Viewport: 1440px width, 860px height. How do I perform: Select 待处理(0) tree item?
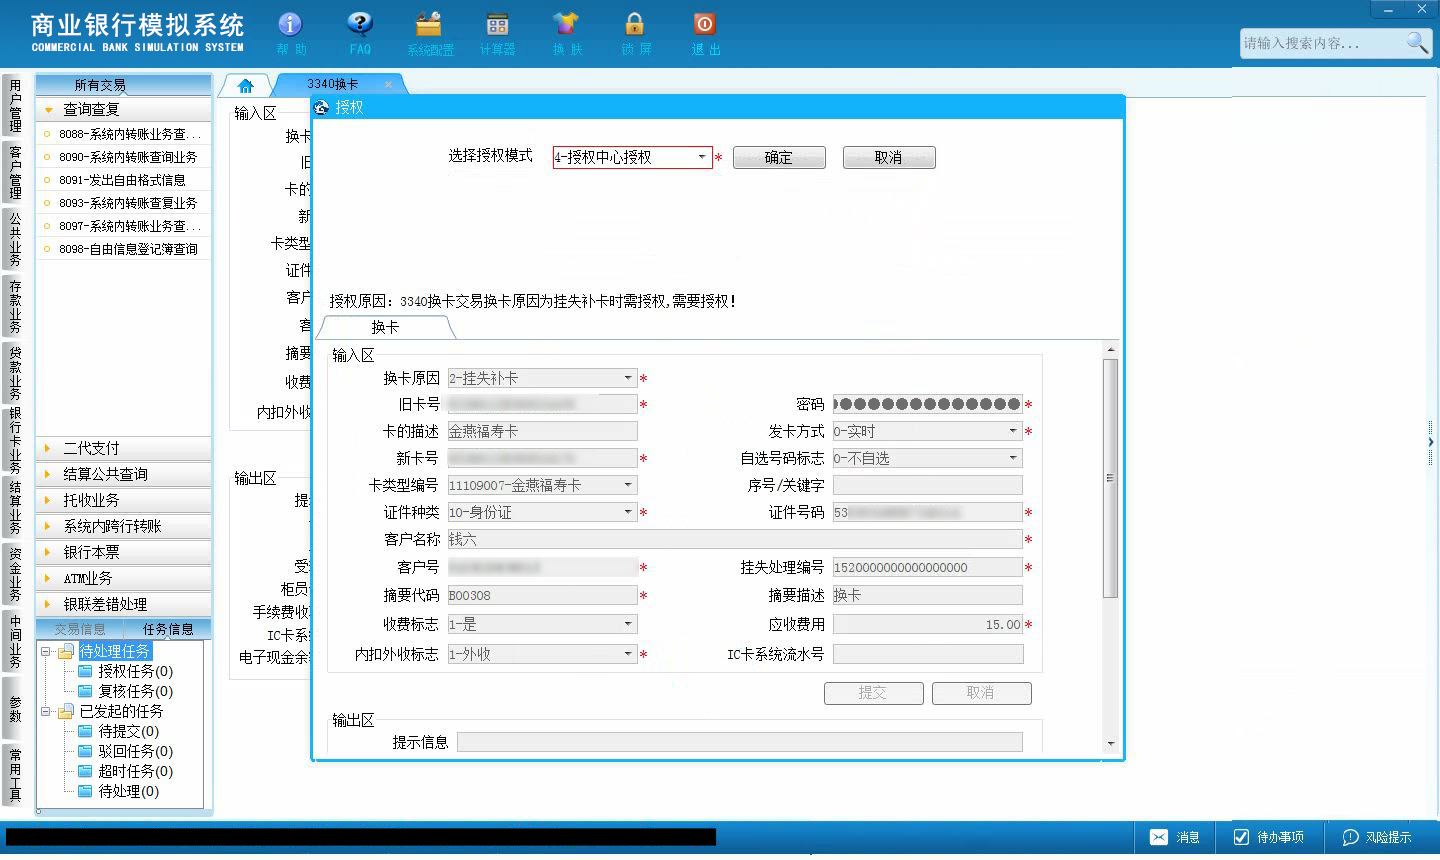coord(128,791)
